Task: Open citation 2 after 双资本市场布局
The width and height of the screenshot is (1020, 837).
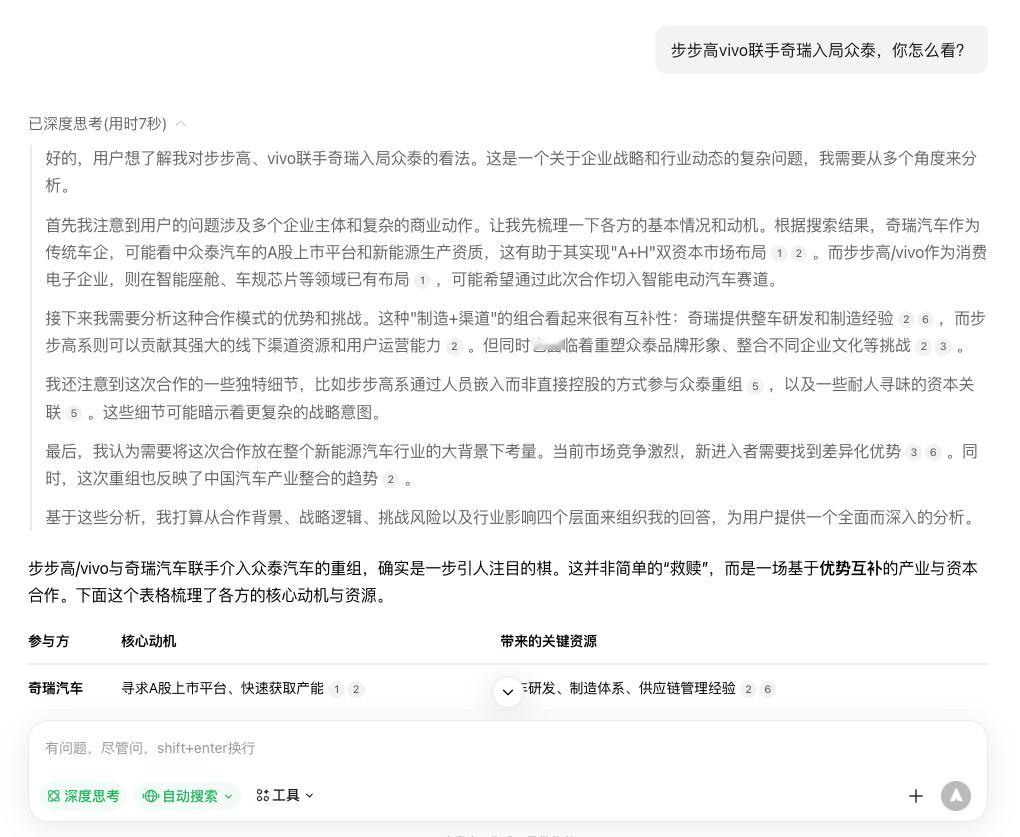Action: [799, 253]
